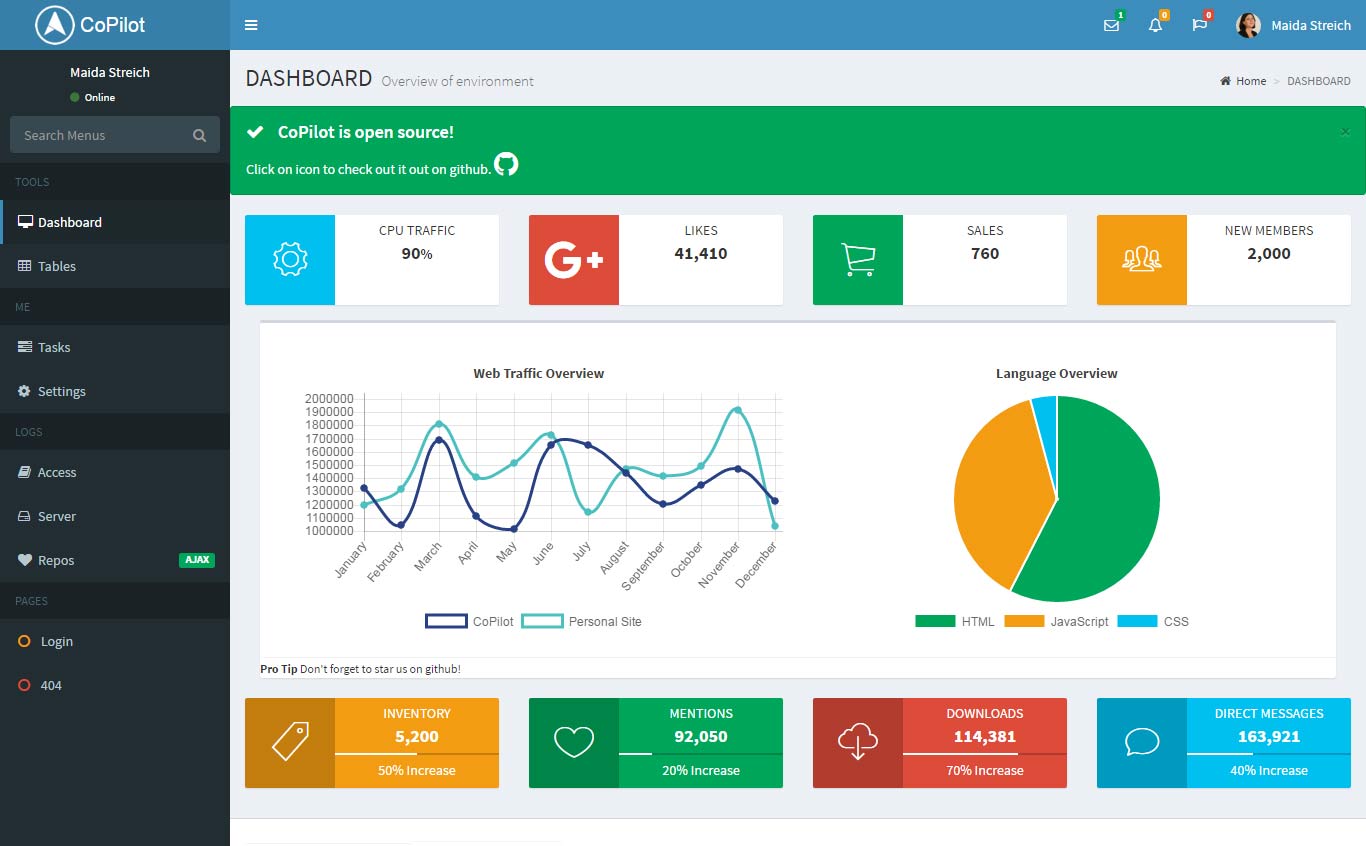Click the Pro Tip footer text
The image size is (1366, 846).
pyautogui.click(x=360, y=669)
